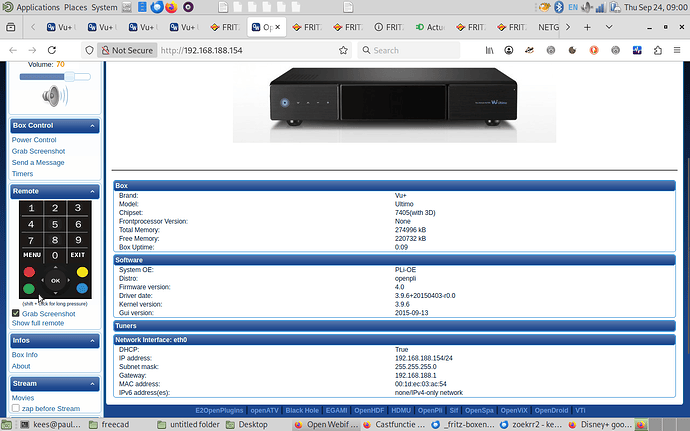Viewport: 690px width, 431px height.
Task: Click the system volume icon in top panel
Action: [586, 7]
